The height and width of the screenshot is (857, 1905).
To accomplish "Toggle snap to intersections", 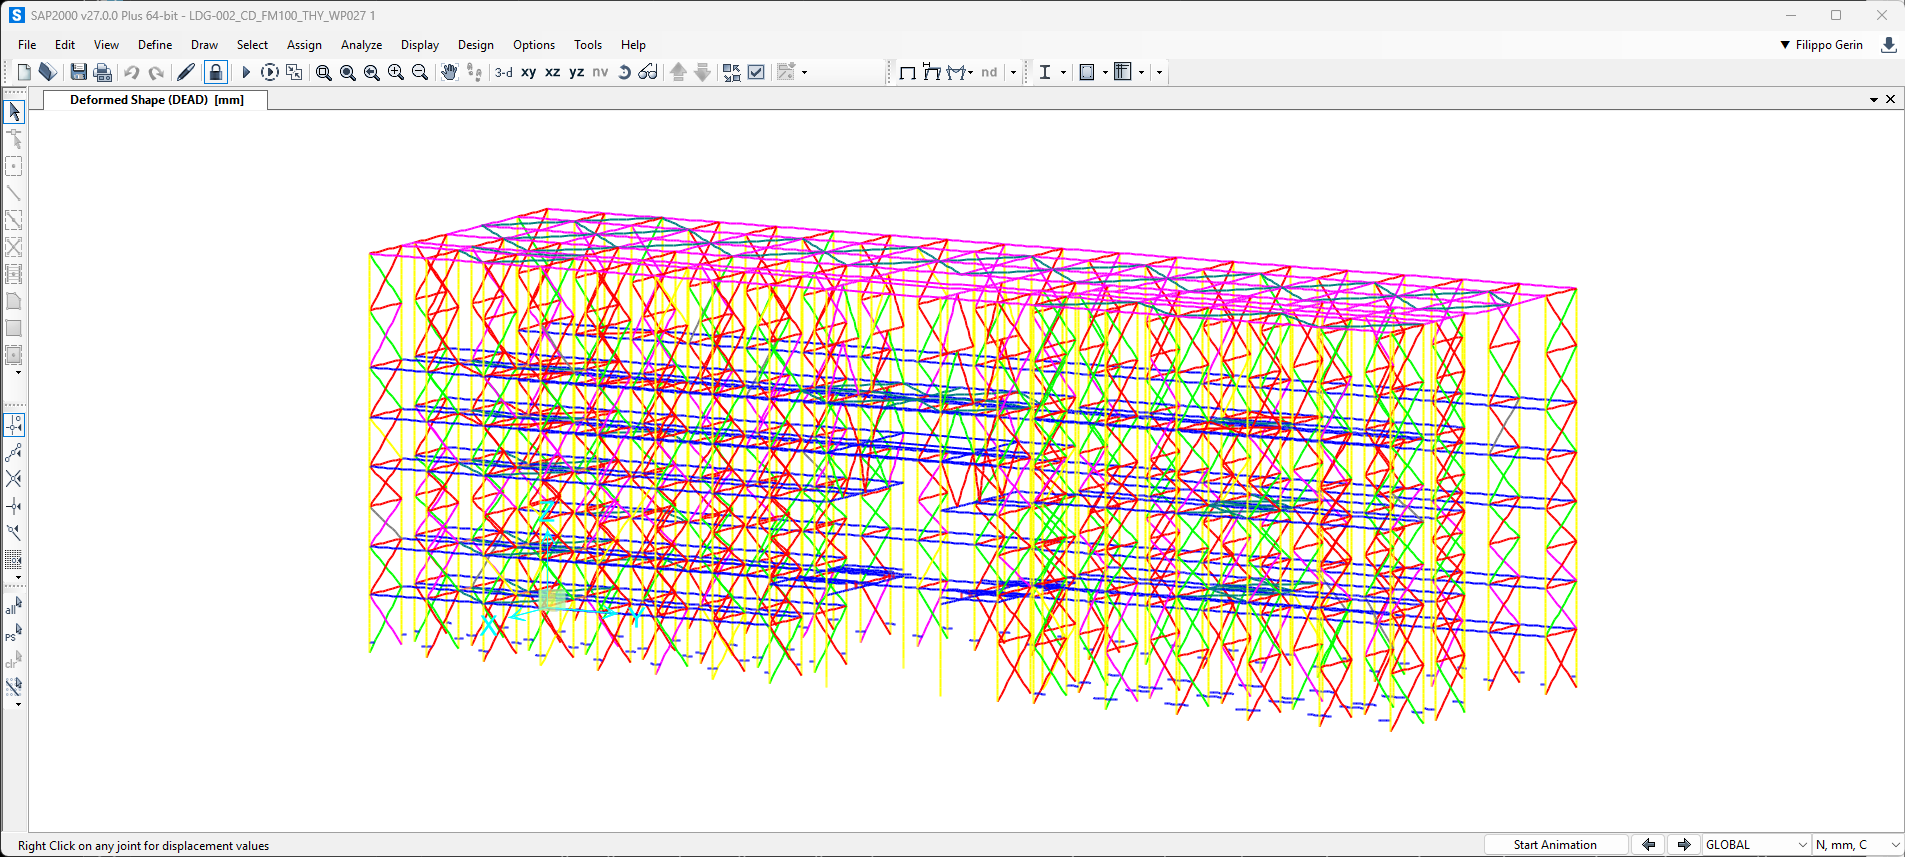I will click(x=14, y=479).
